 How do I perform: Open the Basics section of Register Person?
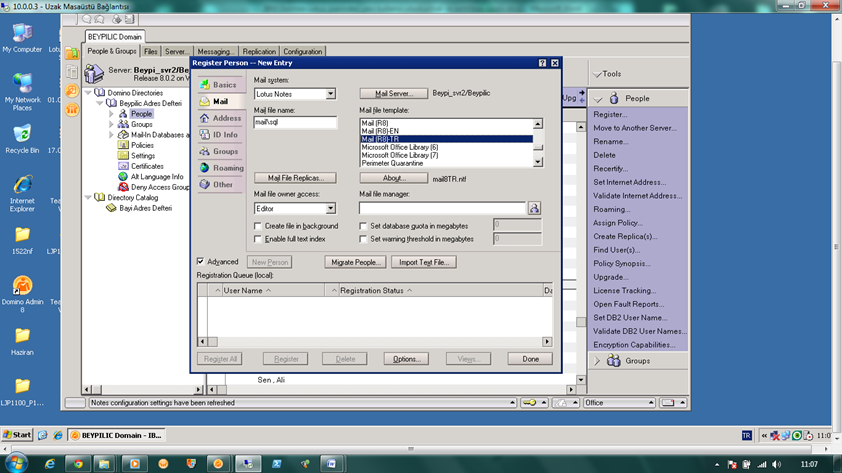(x=221, y=85)
